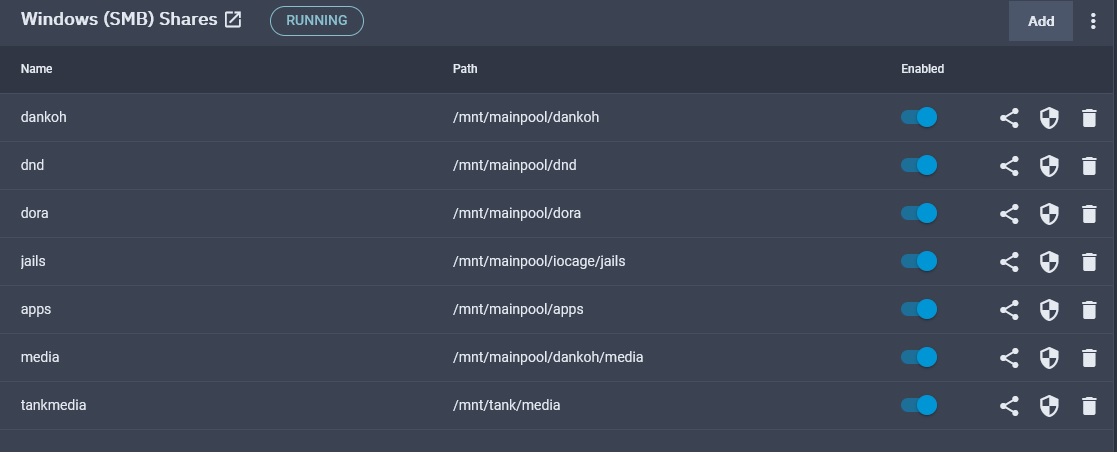Click the share icon for tankmedia
This screenshot has width=1117, height=454.
tap(1009, 406)
